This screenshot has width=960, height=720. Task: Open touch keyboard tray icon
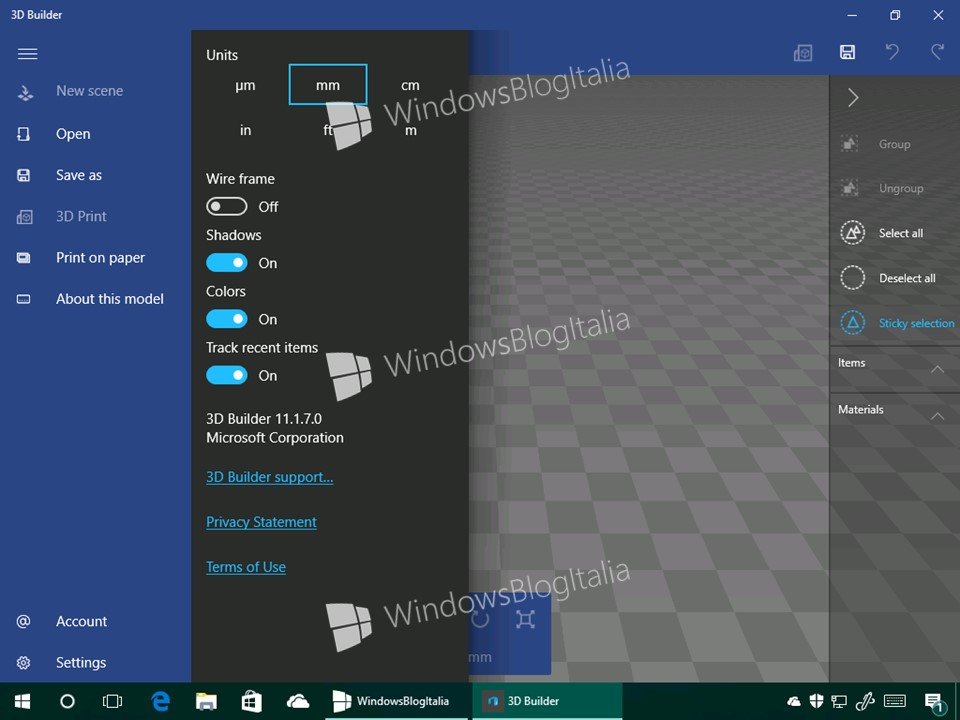click(895, 701)
